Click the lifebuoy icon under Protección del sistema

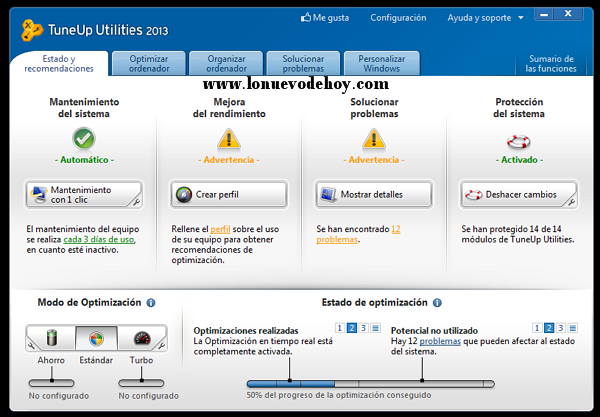click(519, 142)
